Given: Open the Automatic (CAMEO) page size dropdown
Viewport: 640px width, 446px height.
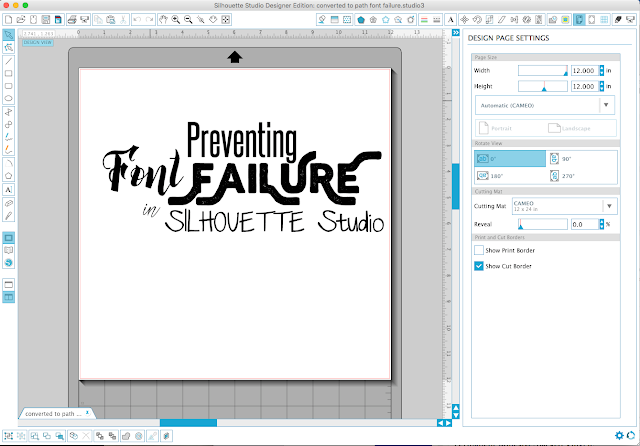Looking at the screenshot, I should pos(545,105).
